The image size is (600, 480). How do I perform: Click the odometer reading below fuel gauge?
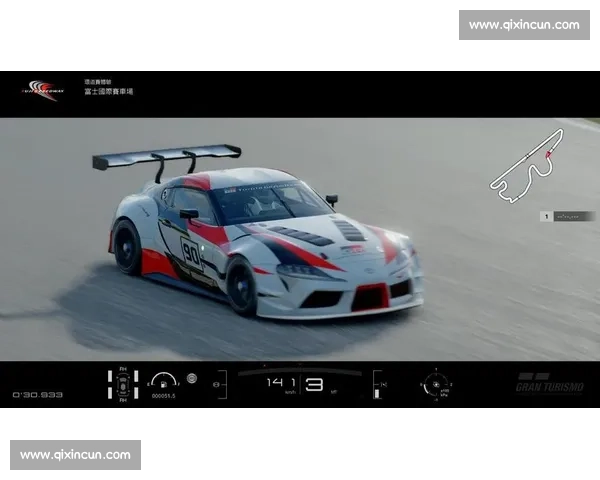[163, 396]
